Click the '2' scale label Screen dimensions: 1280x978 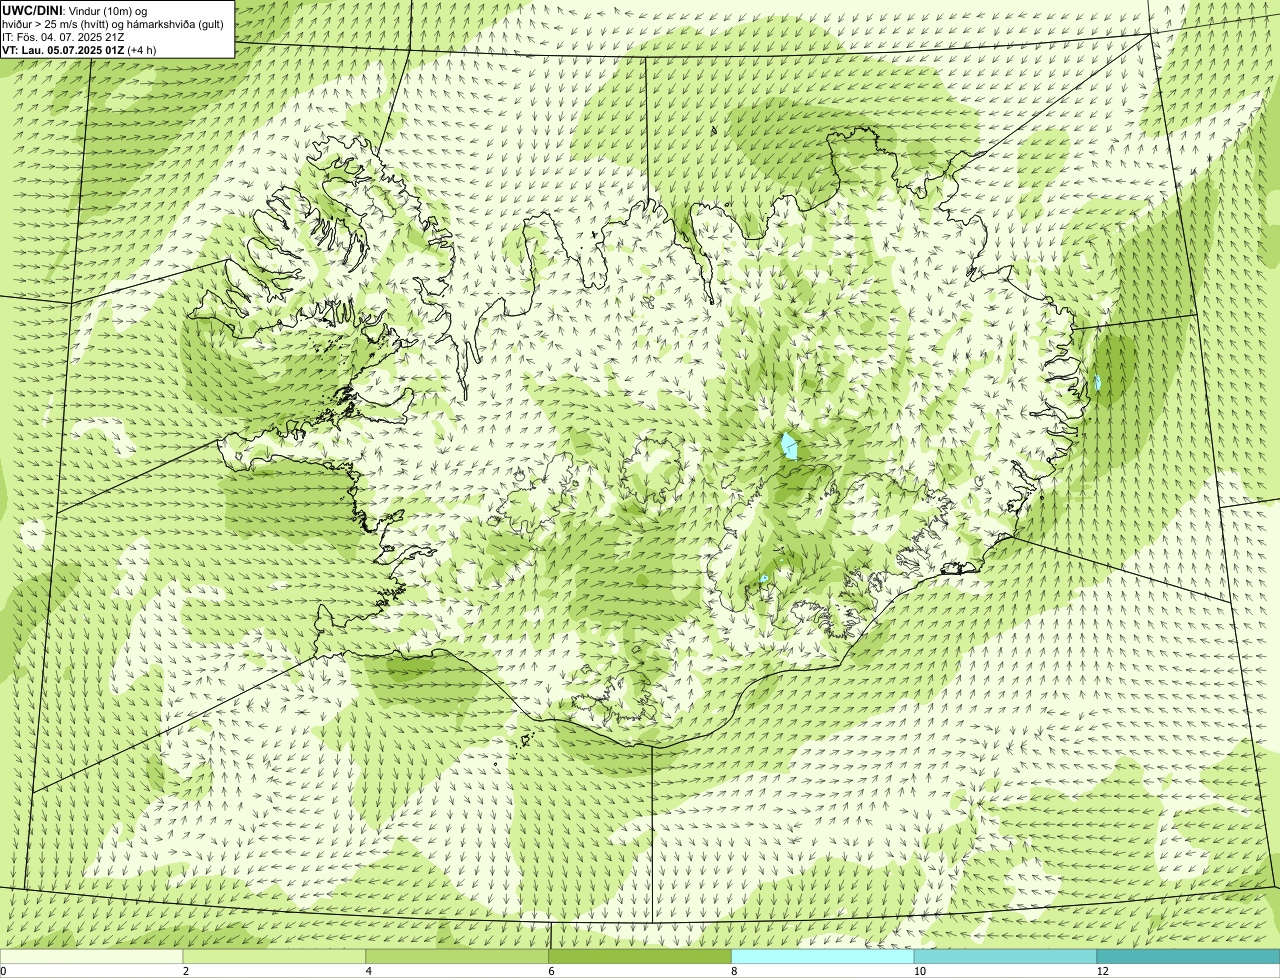pos(186,971)
